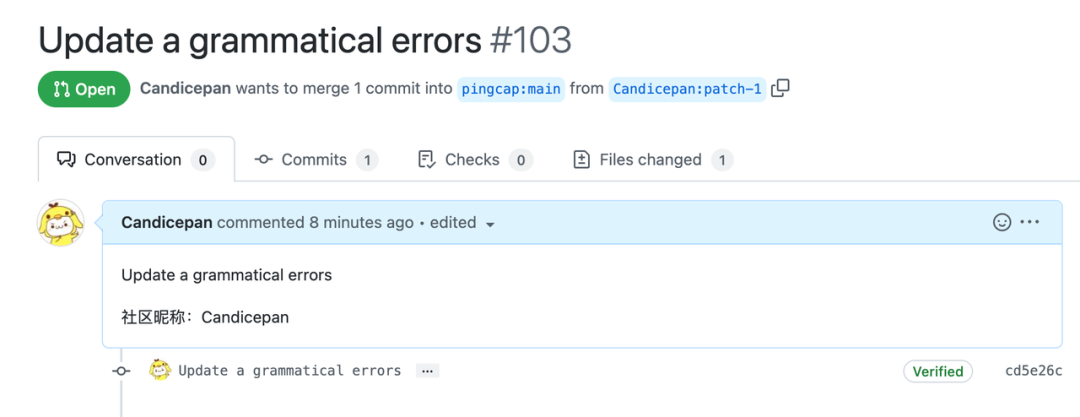Switch to the Conversation tab
Image resolution: width=1080 pixels, height=417 pixels.
pyautogui.click(x=135, y=160)
